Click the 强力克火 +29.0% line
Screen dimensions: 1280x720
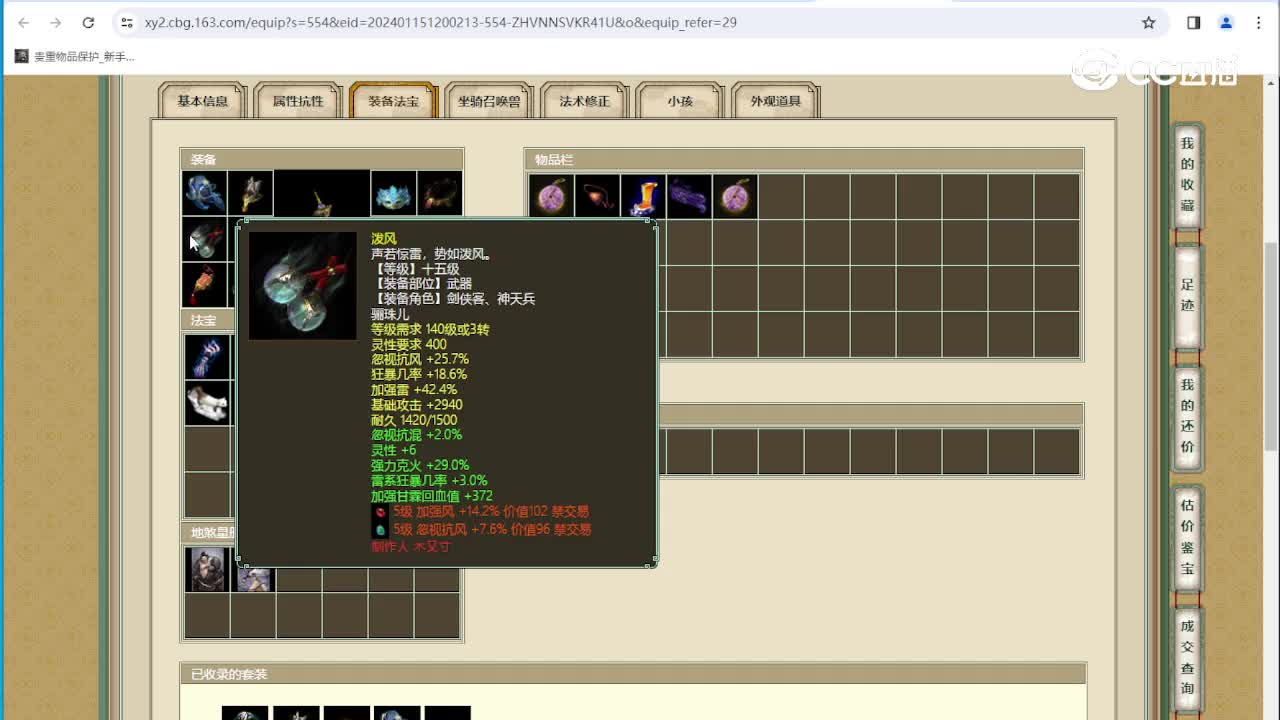pyautogui.click(x=420, y=465)
